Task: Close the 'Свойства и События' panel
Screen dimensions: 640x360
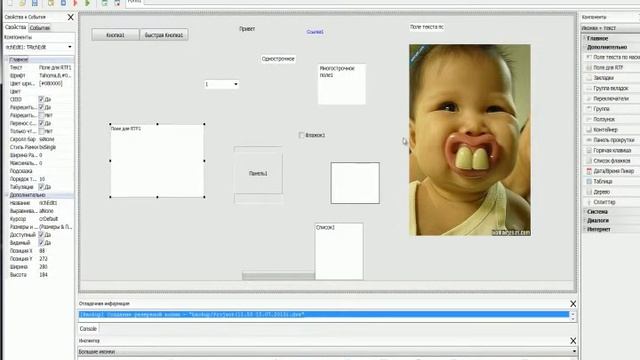Action: pyautogui.click(x=71, y=17)
